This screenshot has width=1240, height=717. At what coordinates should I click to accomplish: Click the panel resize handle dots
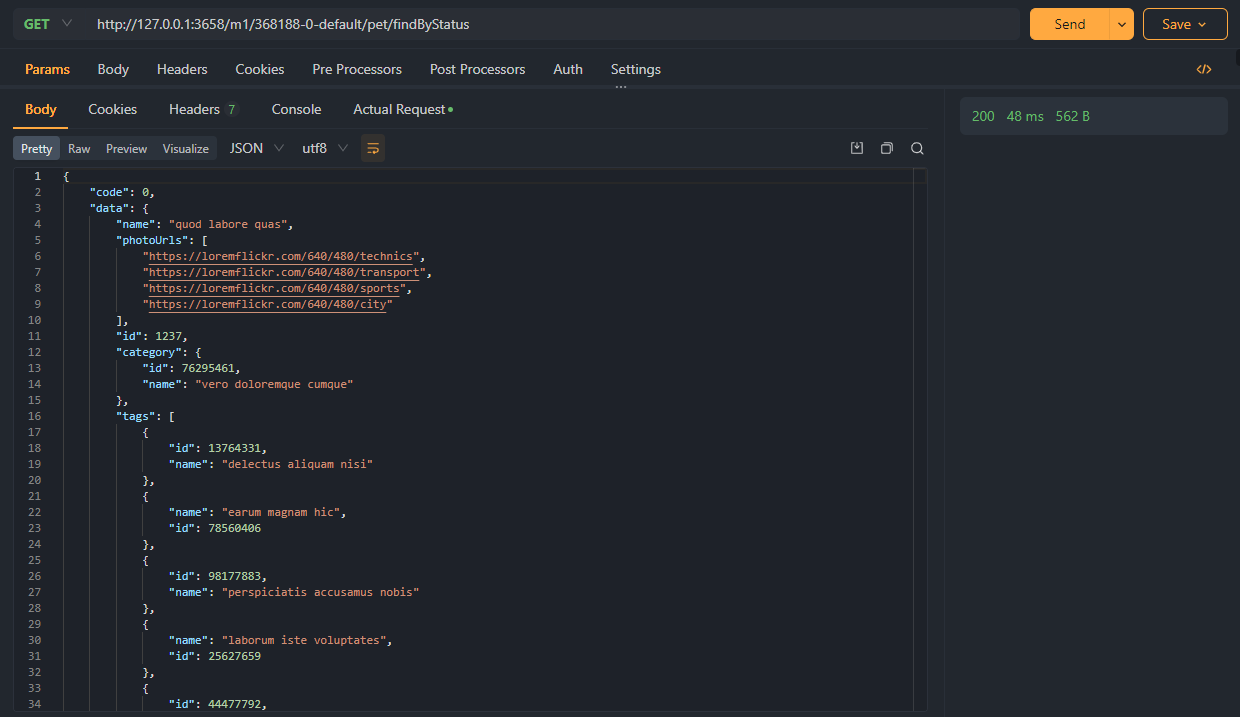tap(621, 88)
